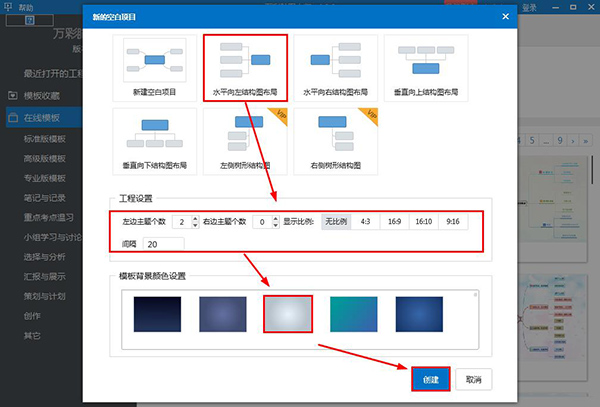Increase 左边主题个数 with up arrow
The width and height of the screenshot is (600, 407).
[x=195, y=219]
